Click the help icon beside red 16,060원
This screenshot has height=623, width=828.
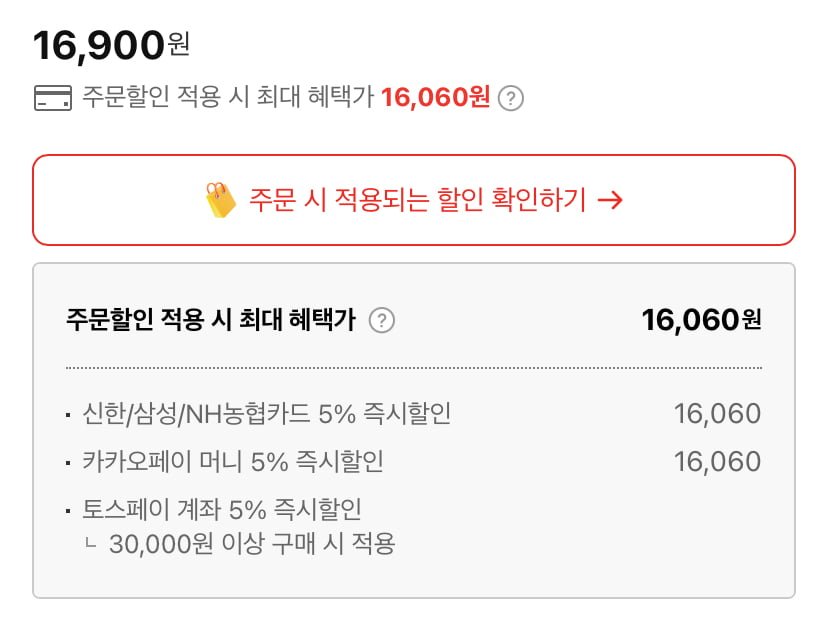tap(511, 99)
